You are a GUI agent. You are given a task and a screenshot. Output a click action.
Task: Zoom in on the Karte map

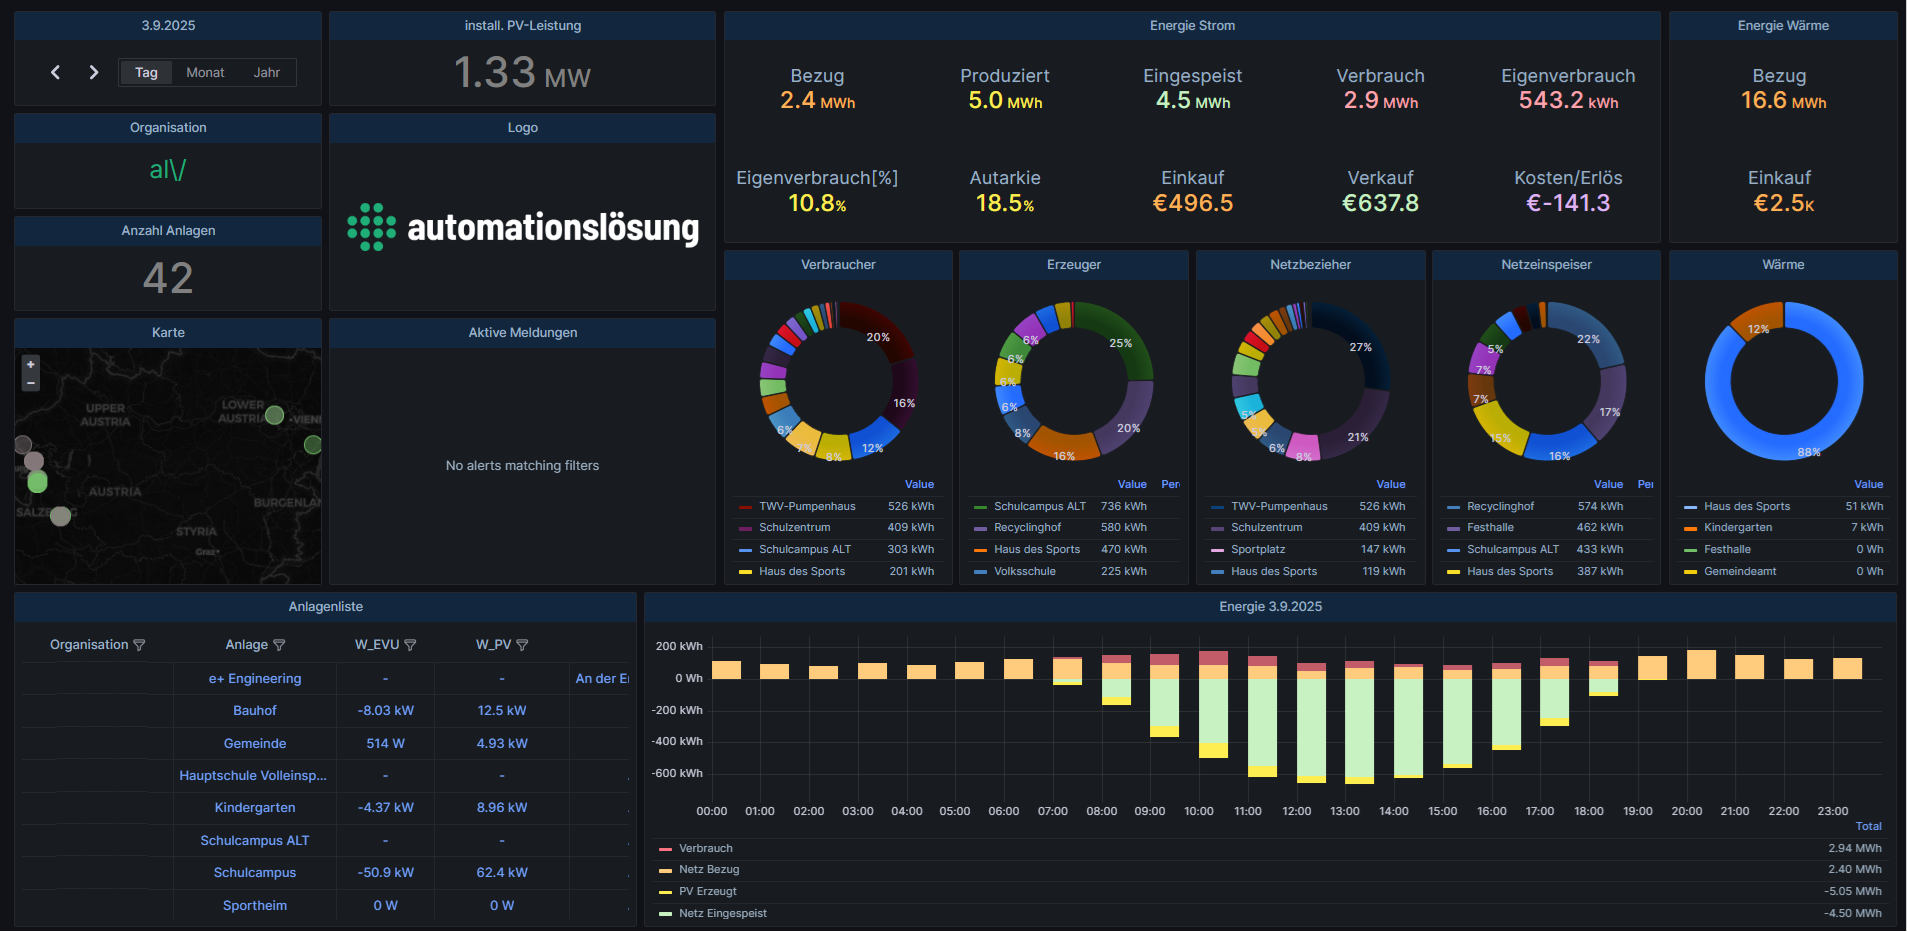point(31,364)
